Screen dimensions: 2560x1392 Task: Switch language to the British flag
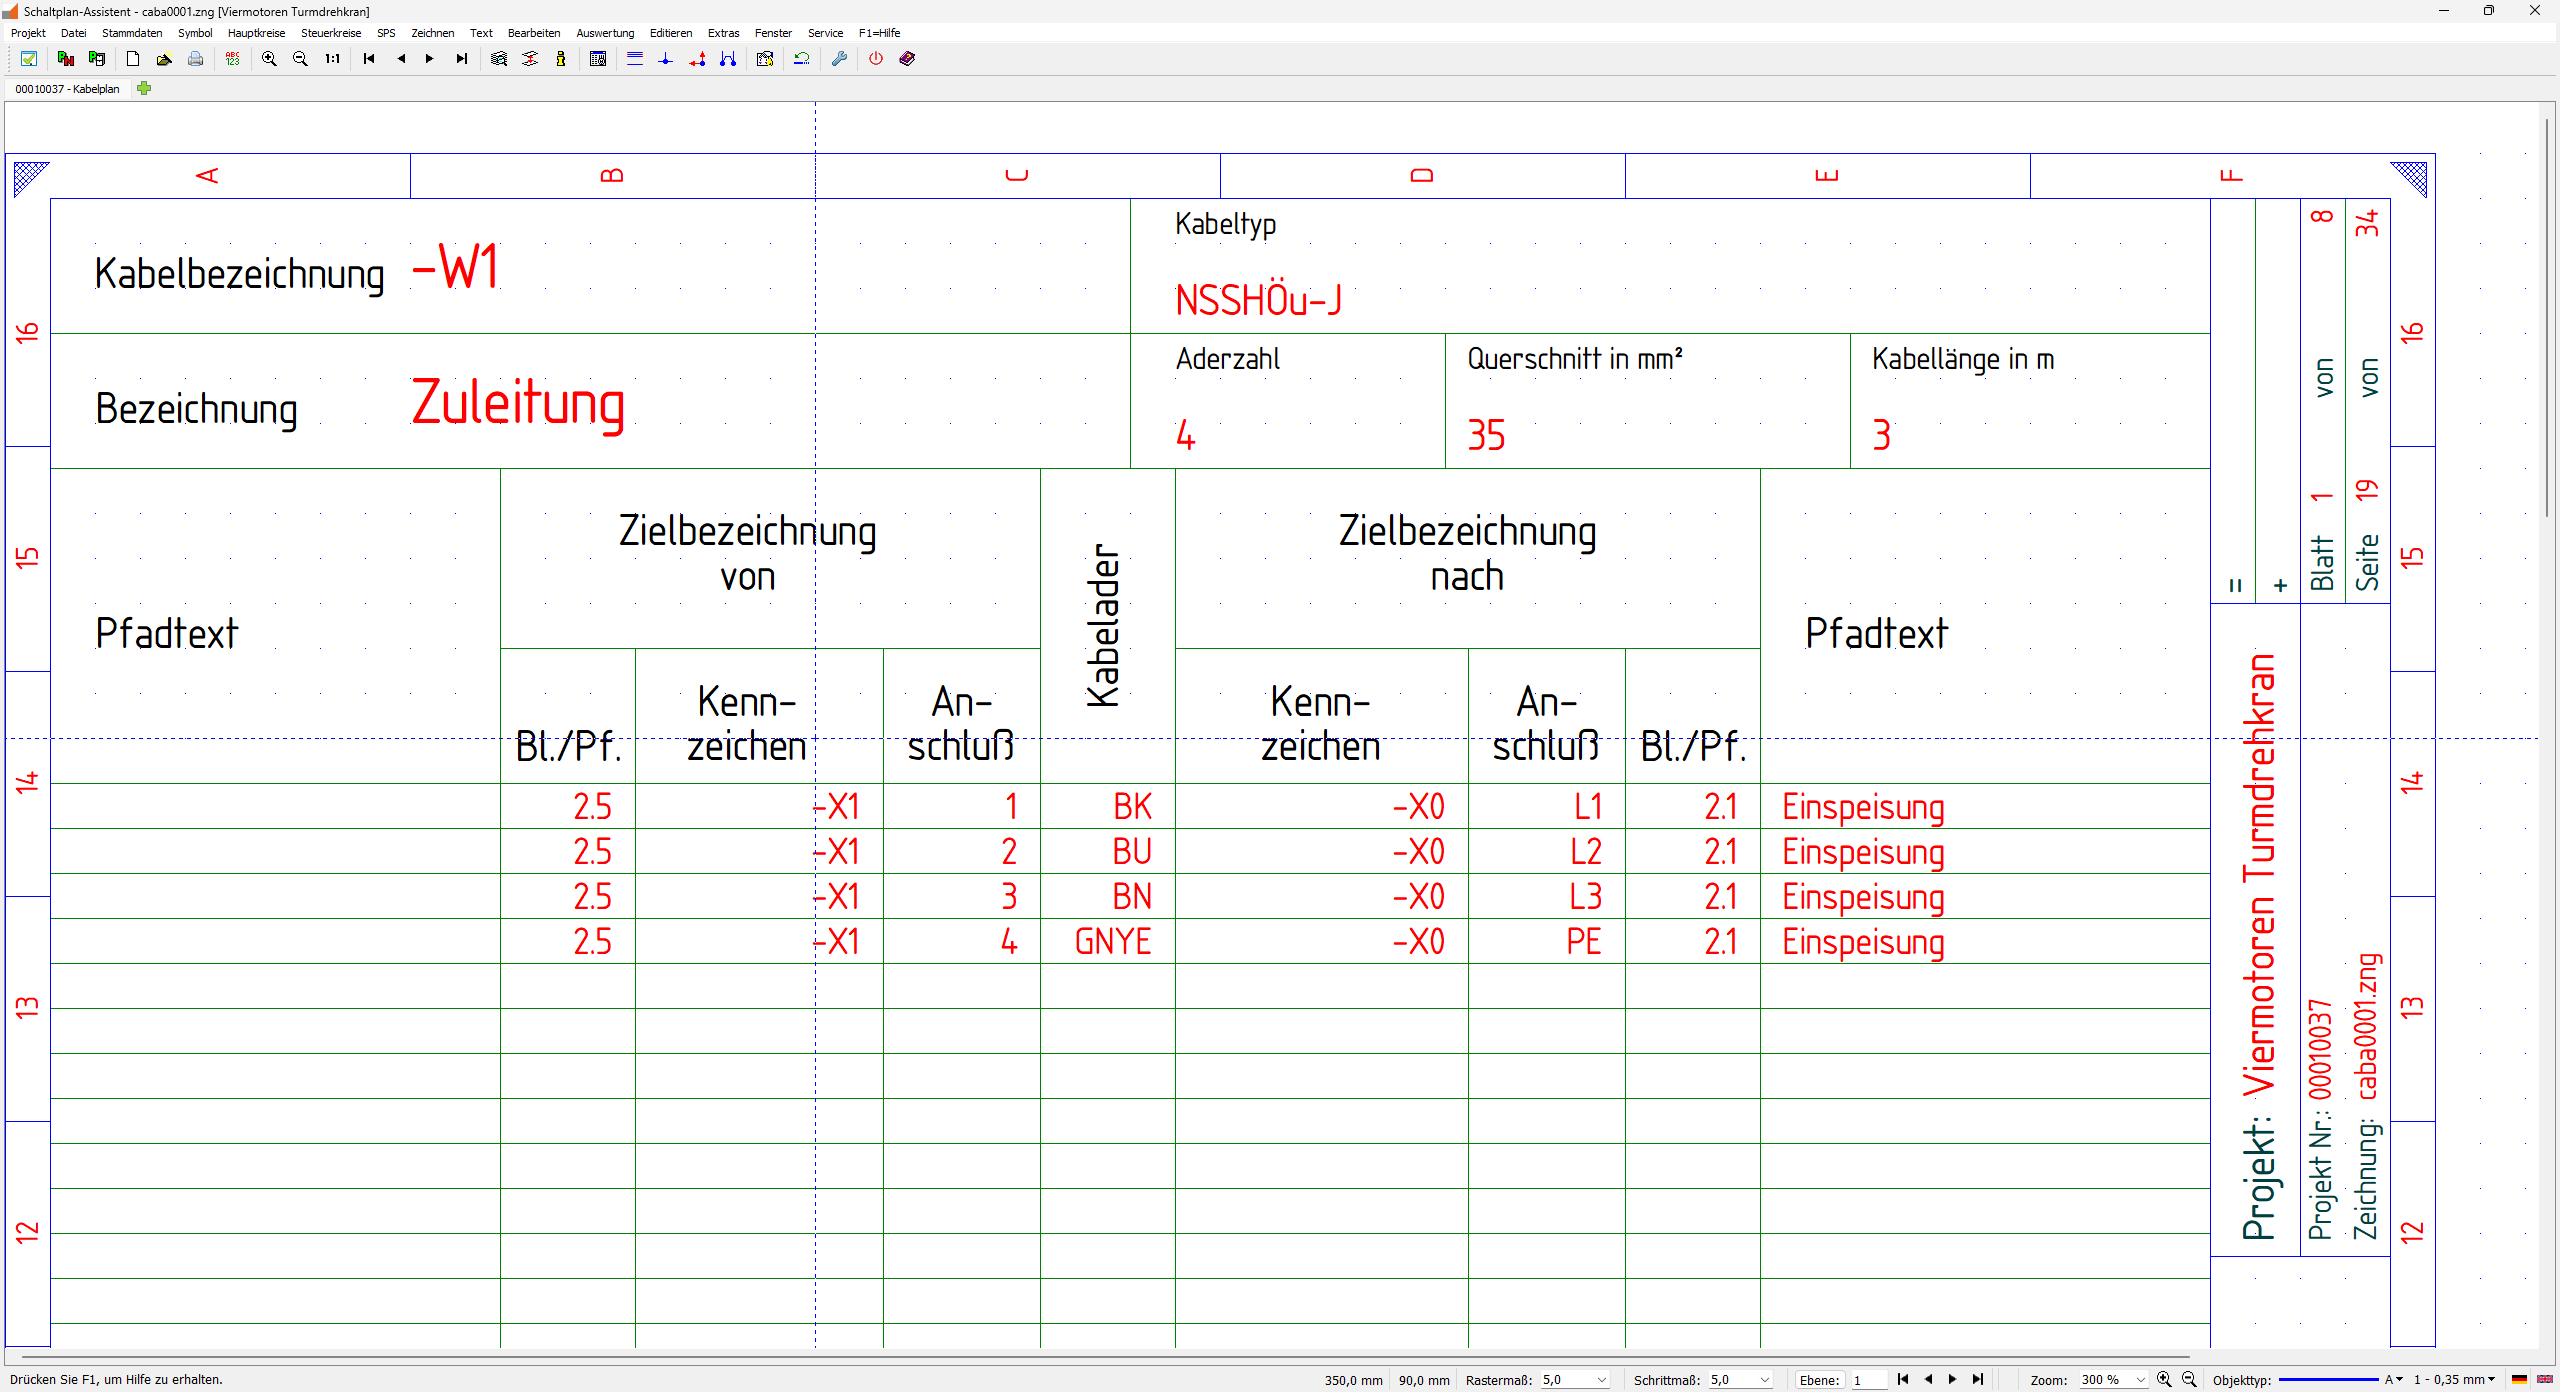[2545, 1380]
